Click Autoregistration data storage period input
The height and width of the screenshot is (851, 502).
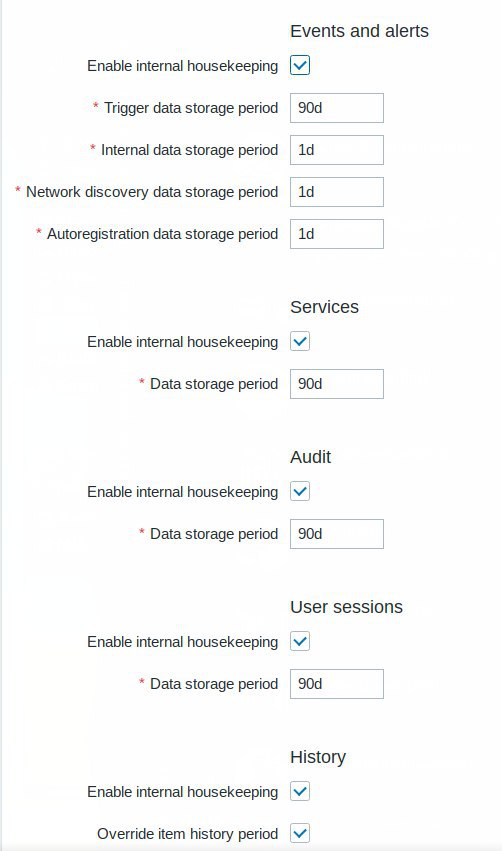pyautogui.click(x=336, y=234)
